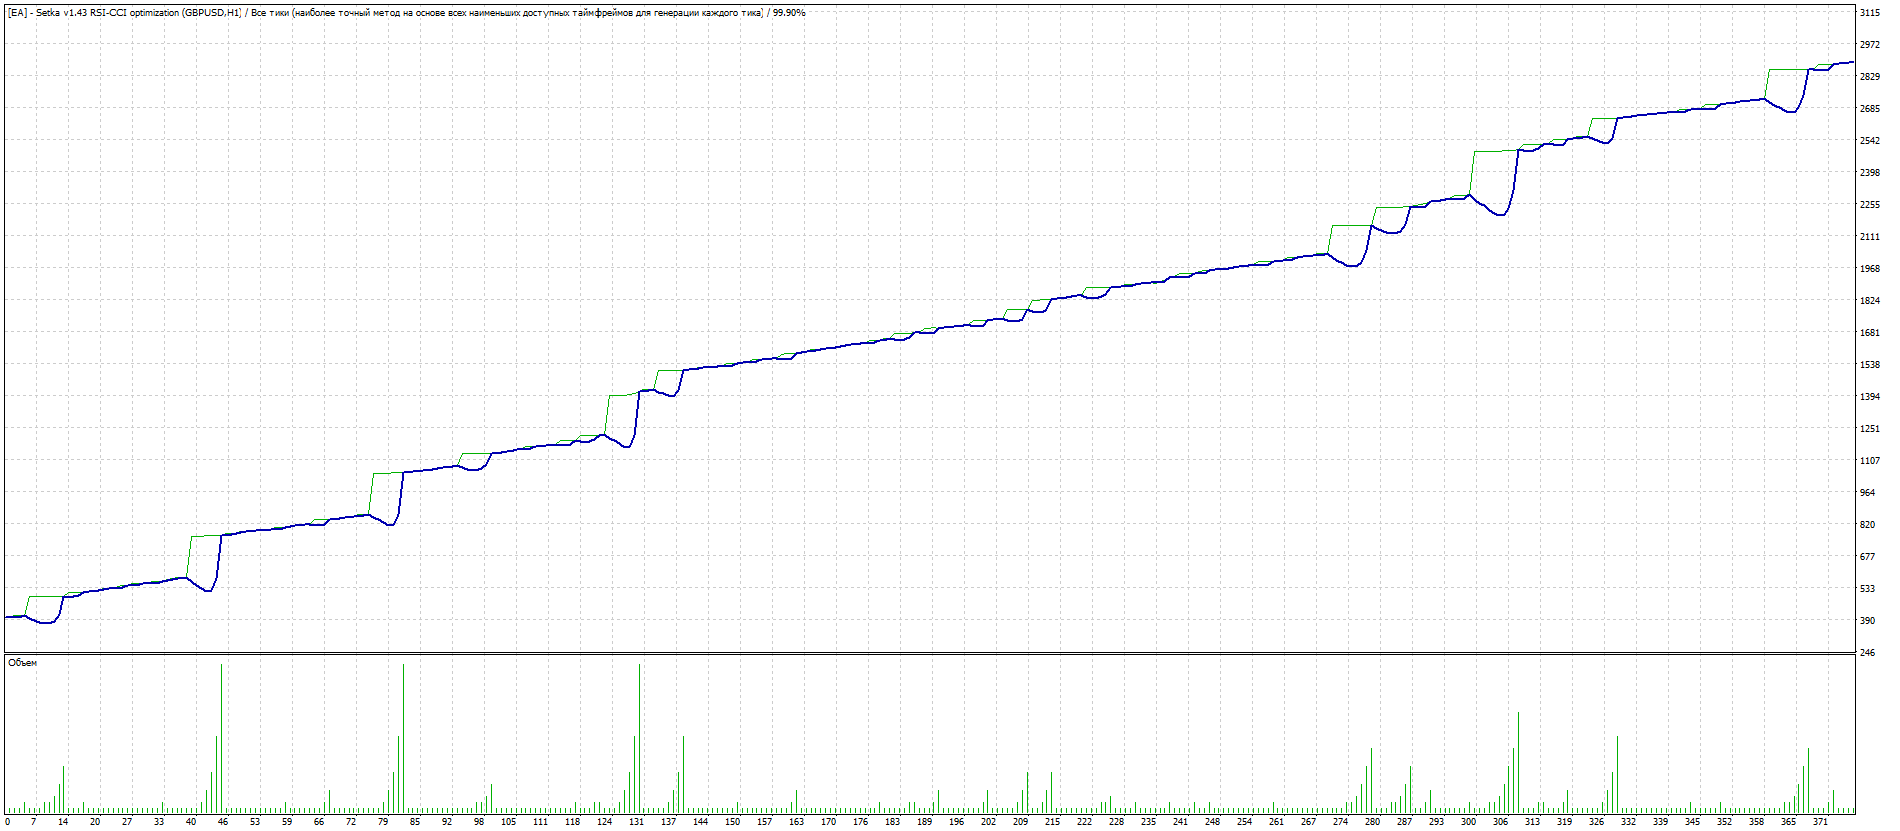The image size is (1900, 831).
Task: Click the 677 axis value
Action: [1868, 557]
